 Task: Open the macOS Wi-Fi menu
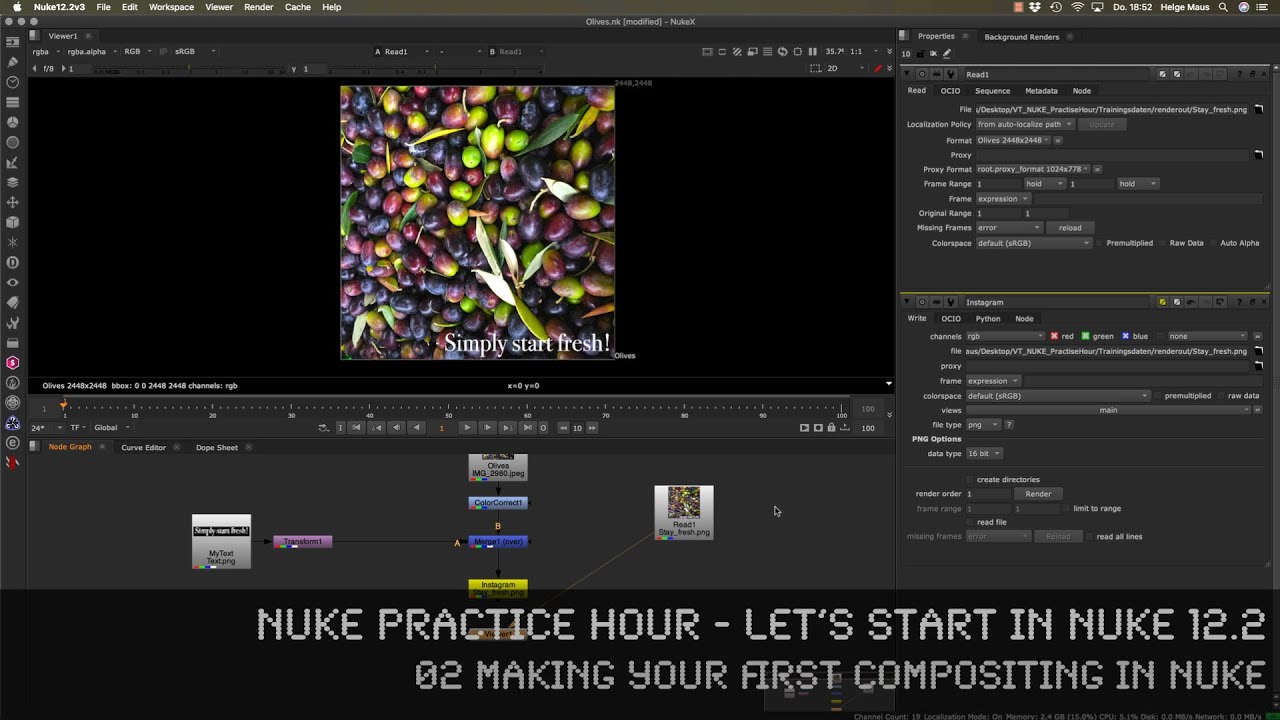click(x=1077, y=7)
